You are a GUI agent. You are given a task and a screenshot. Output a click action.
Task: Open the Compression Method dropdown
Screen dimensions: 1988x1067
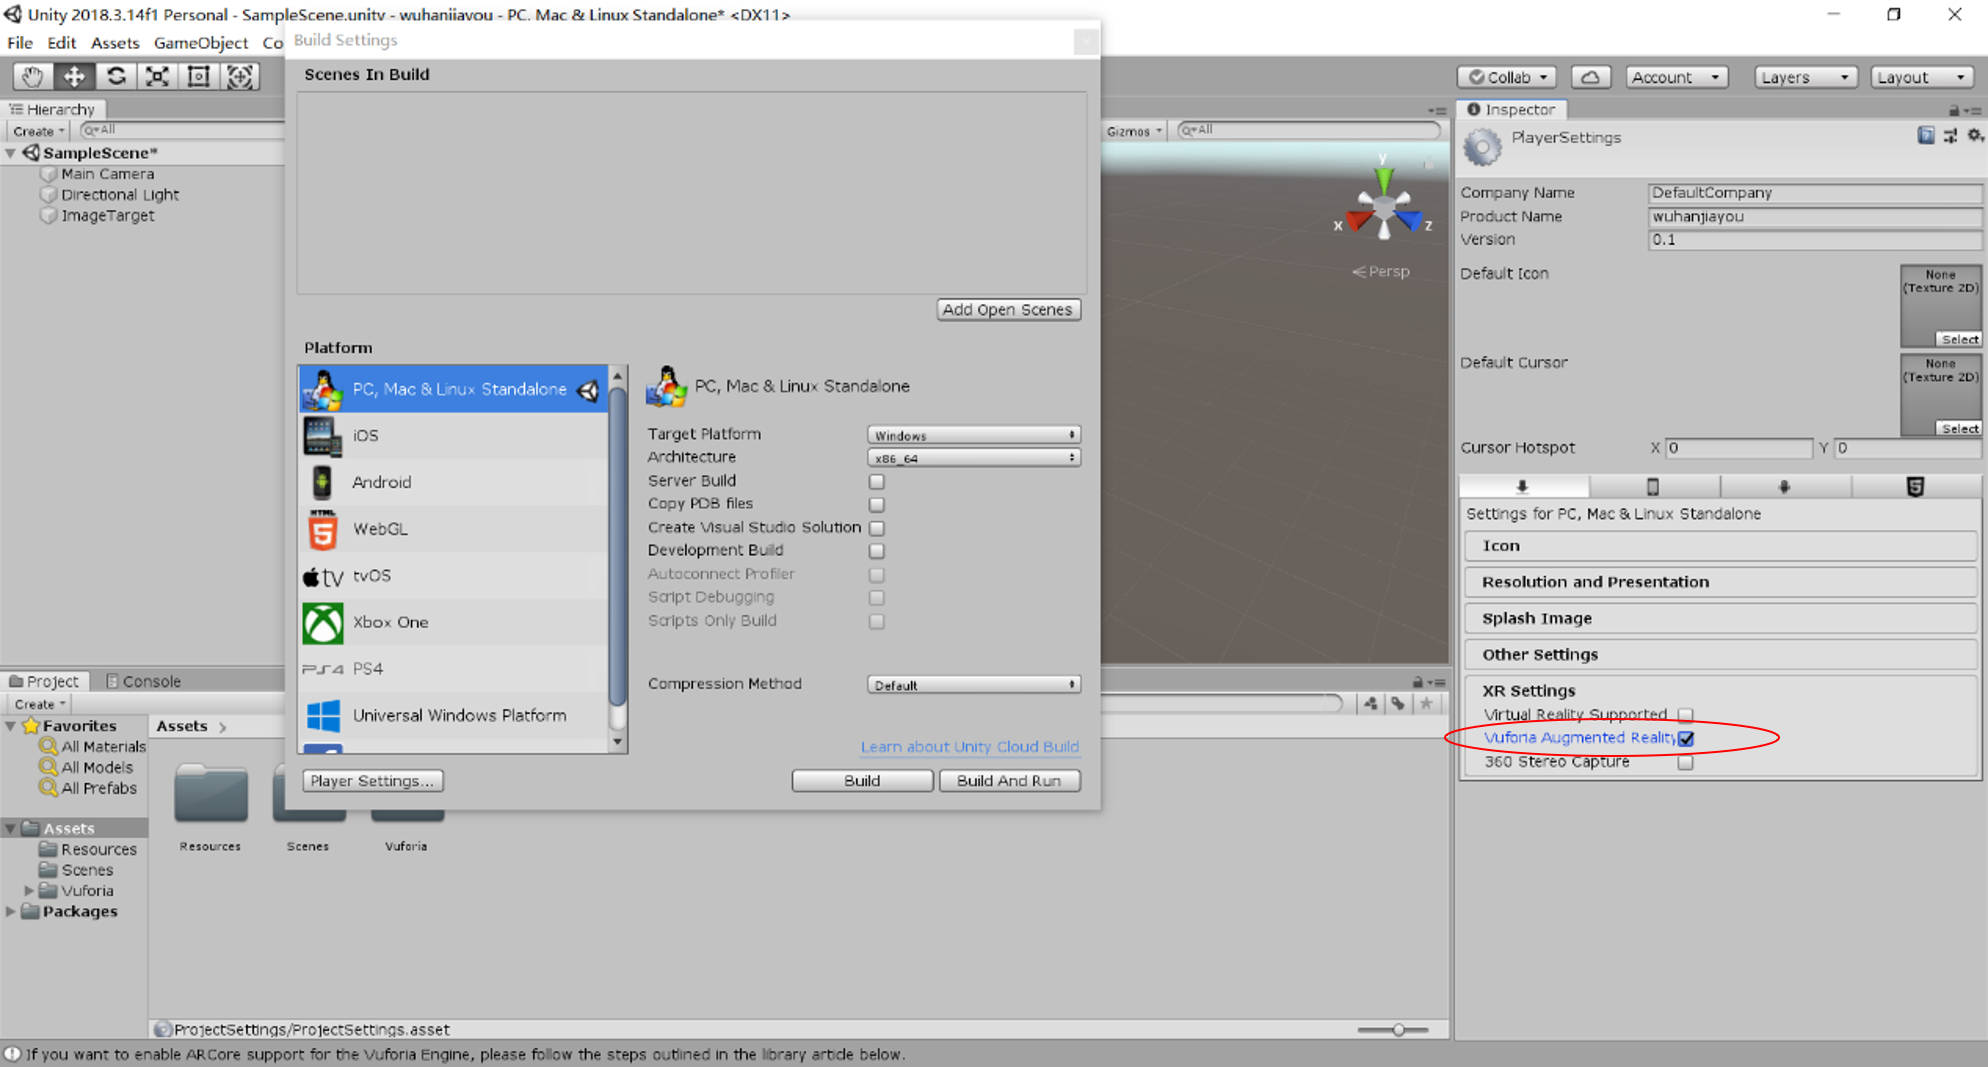click(973, 685)
